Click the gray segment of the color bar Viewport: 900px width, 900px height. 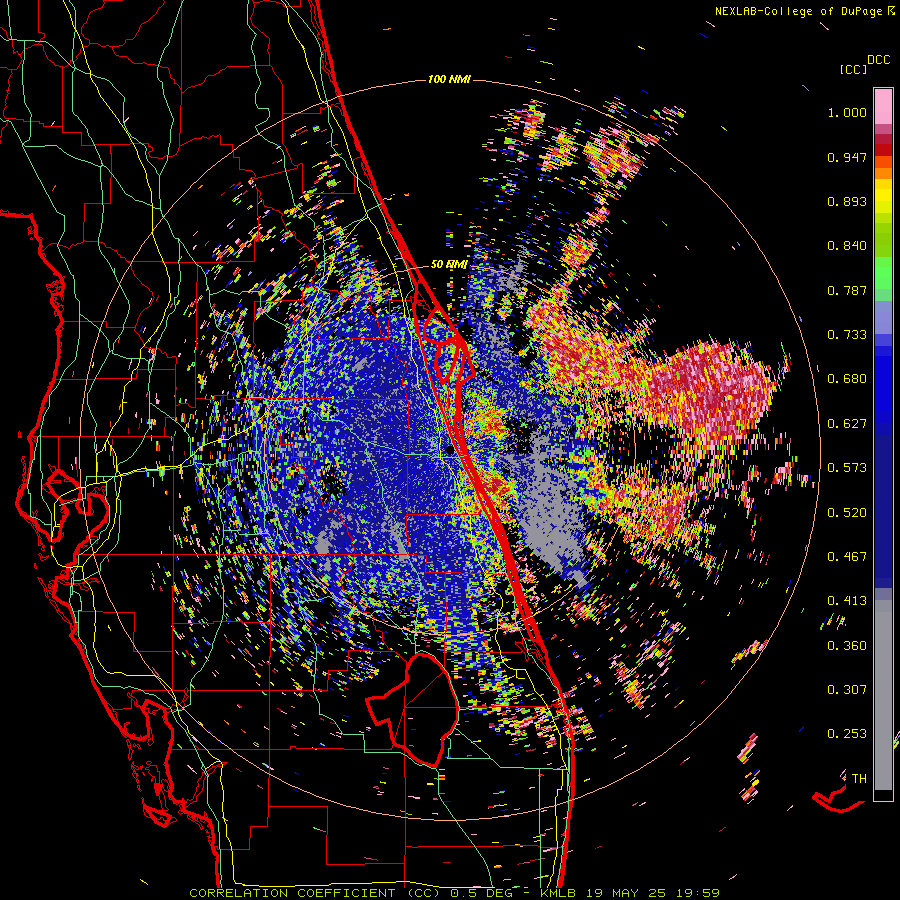[883, 695]
